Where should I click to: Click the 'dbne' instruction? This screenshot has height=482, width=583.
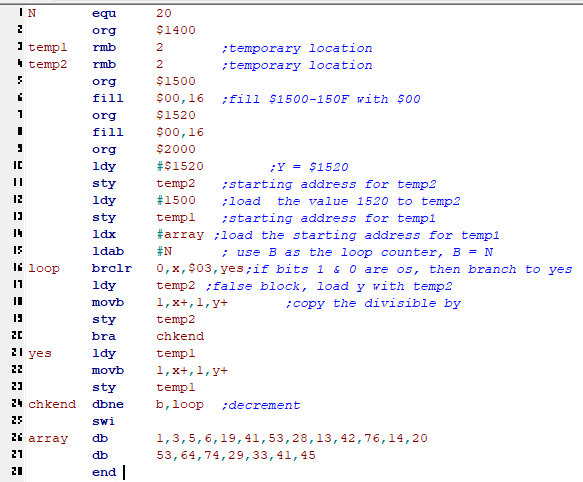[108, 404]
